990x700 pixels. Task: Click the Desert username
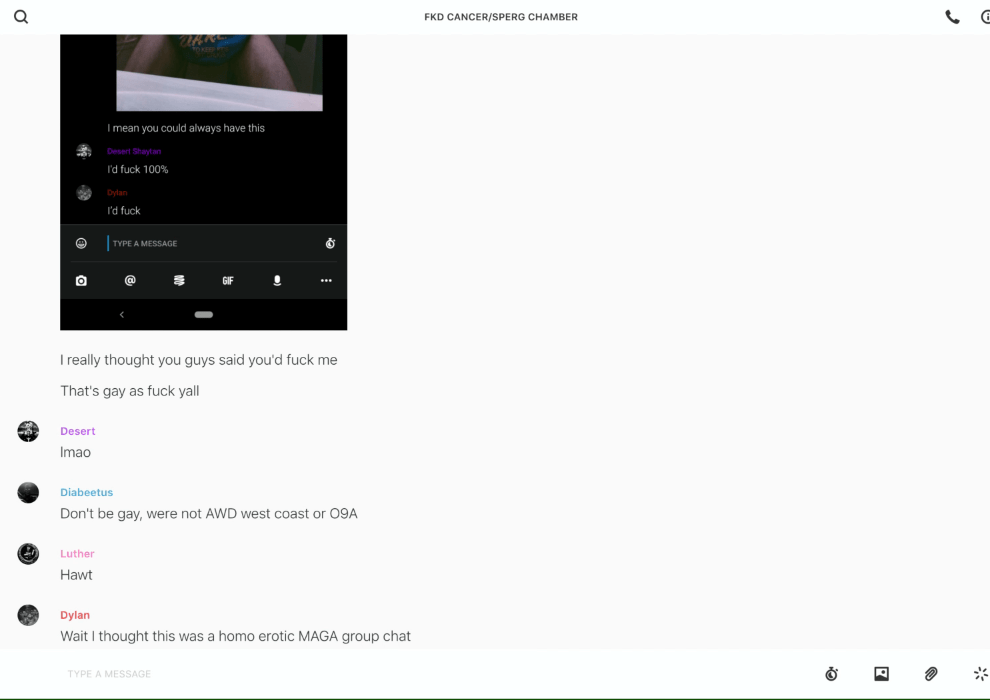78,431
